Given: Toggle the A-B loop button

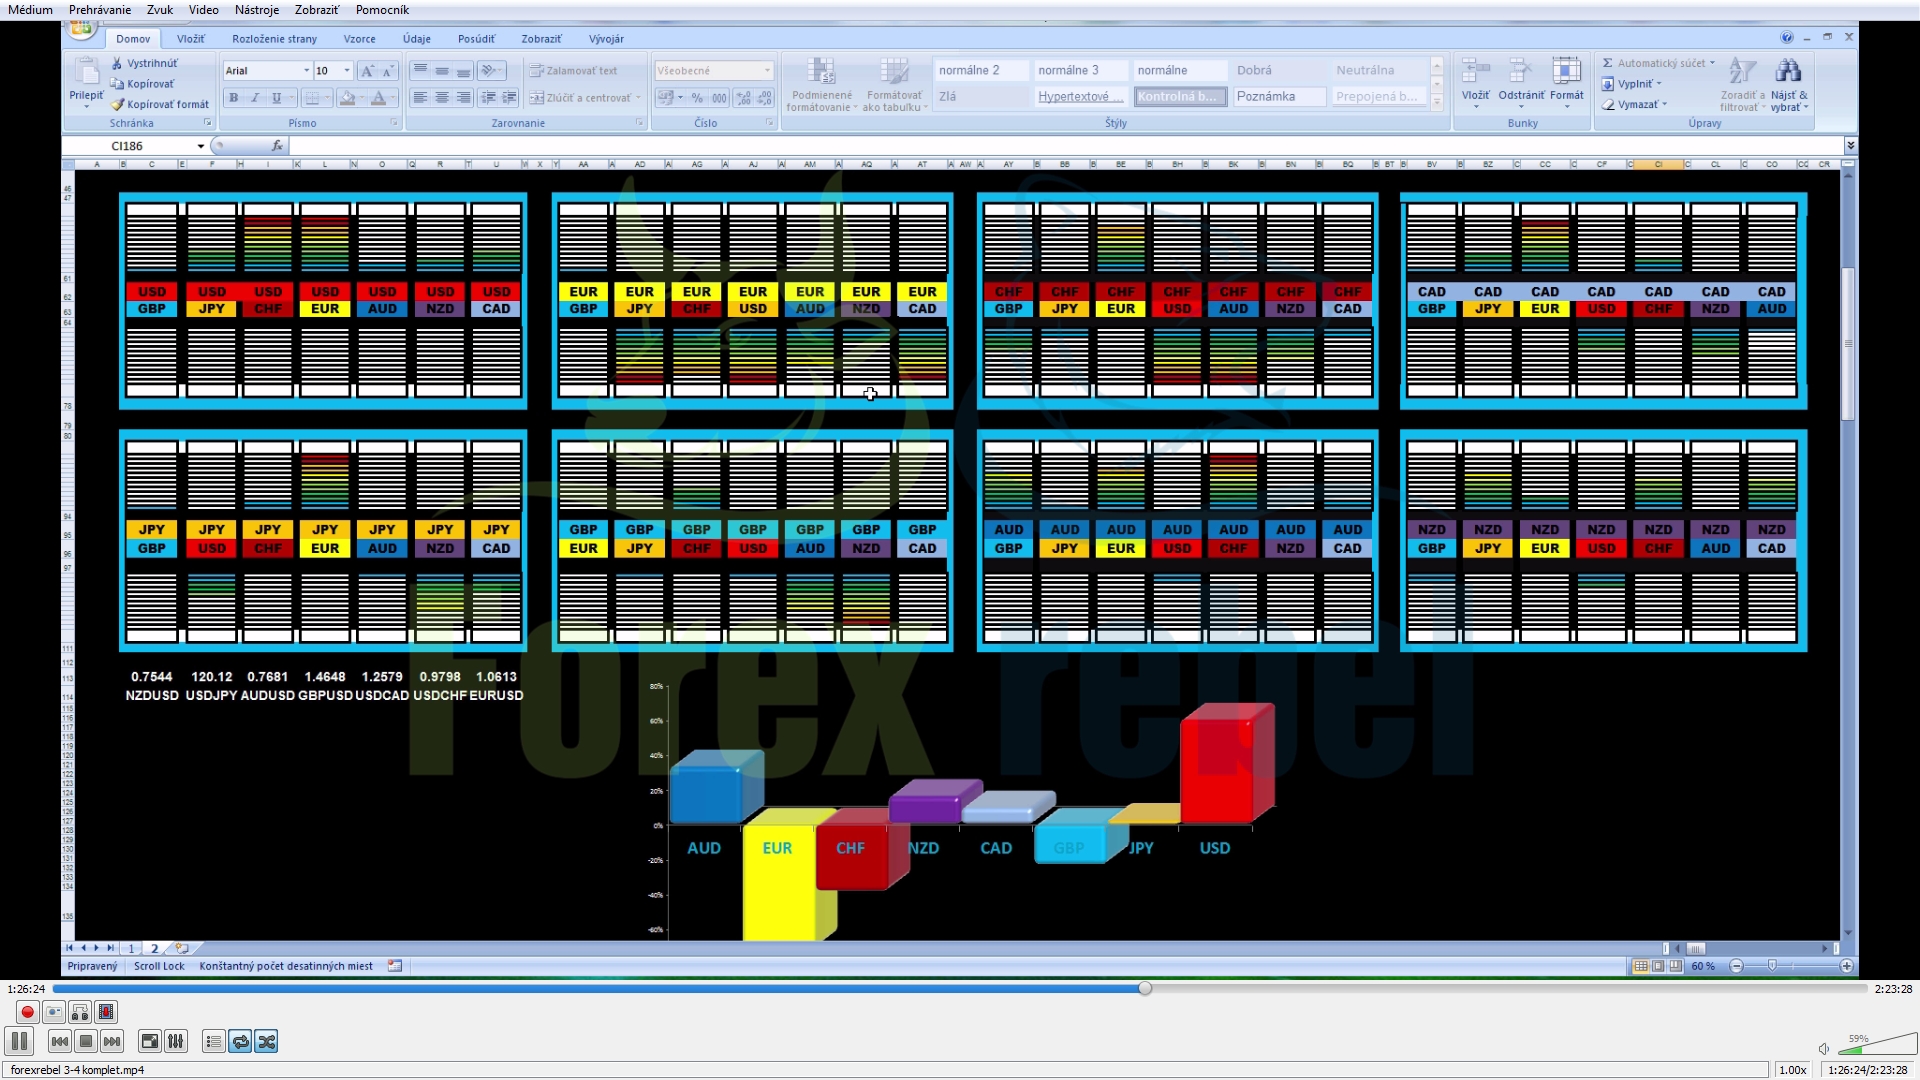Looking at the screenshot, I should coord(80,1012).
